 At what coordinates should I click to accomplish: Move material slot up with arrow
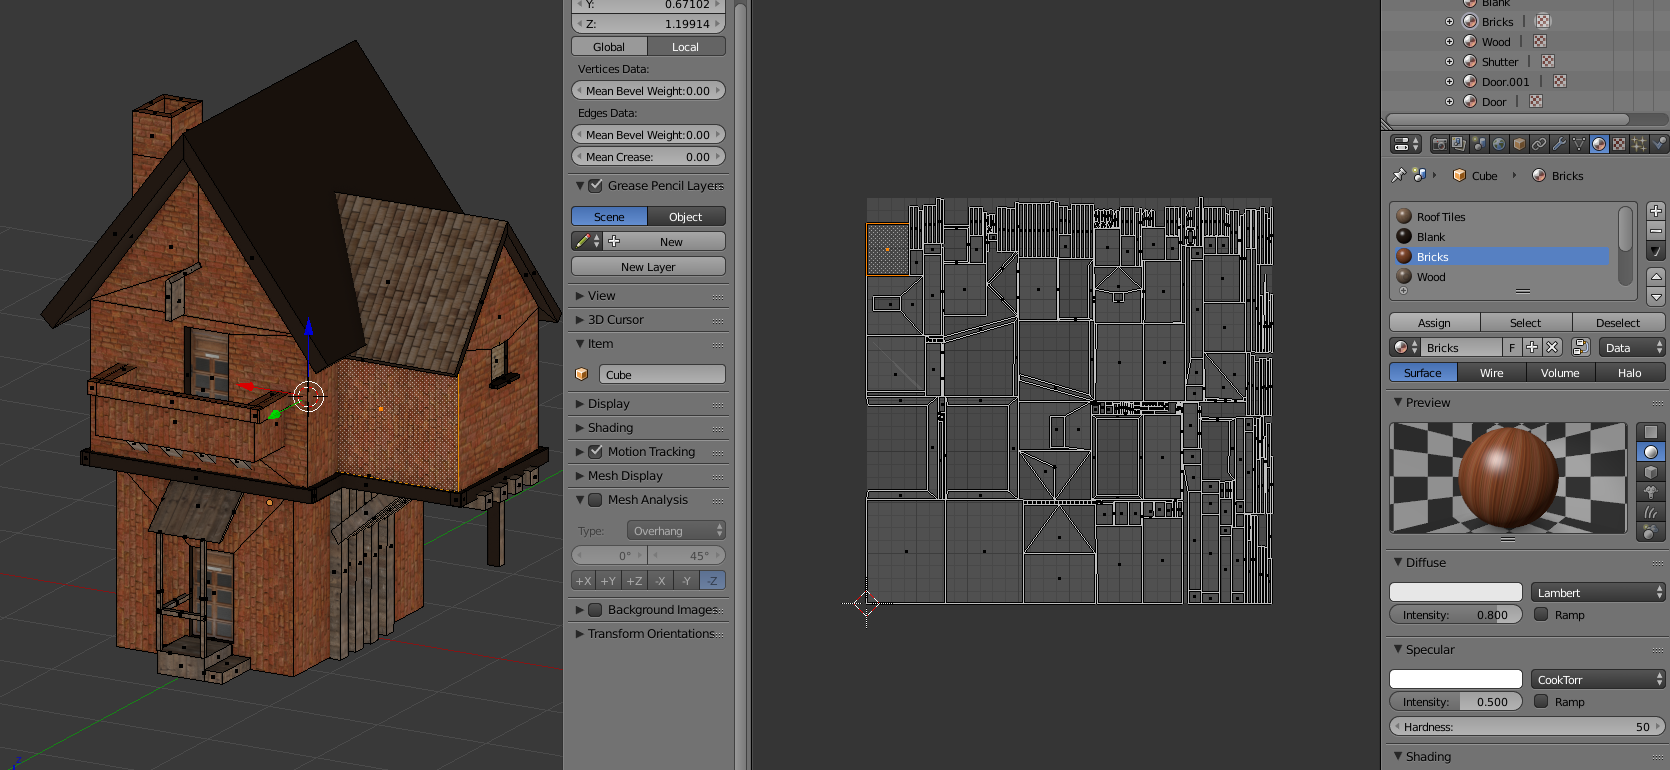pyautogui.click(x=1656, y=276)
